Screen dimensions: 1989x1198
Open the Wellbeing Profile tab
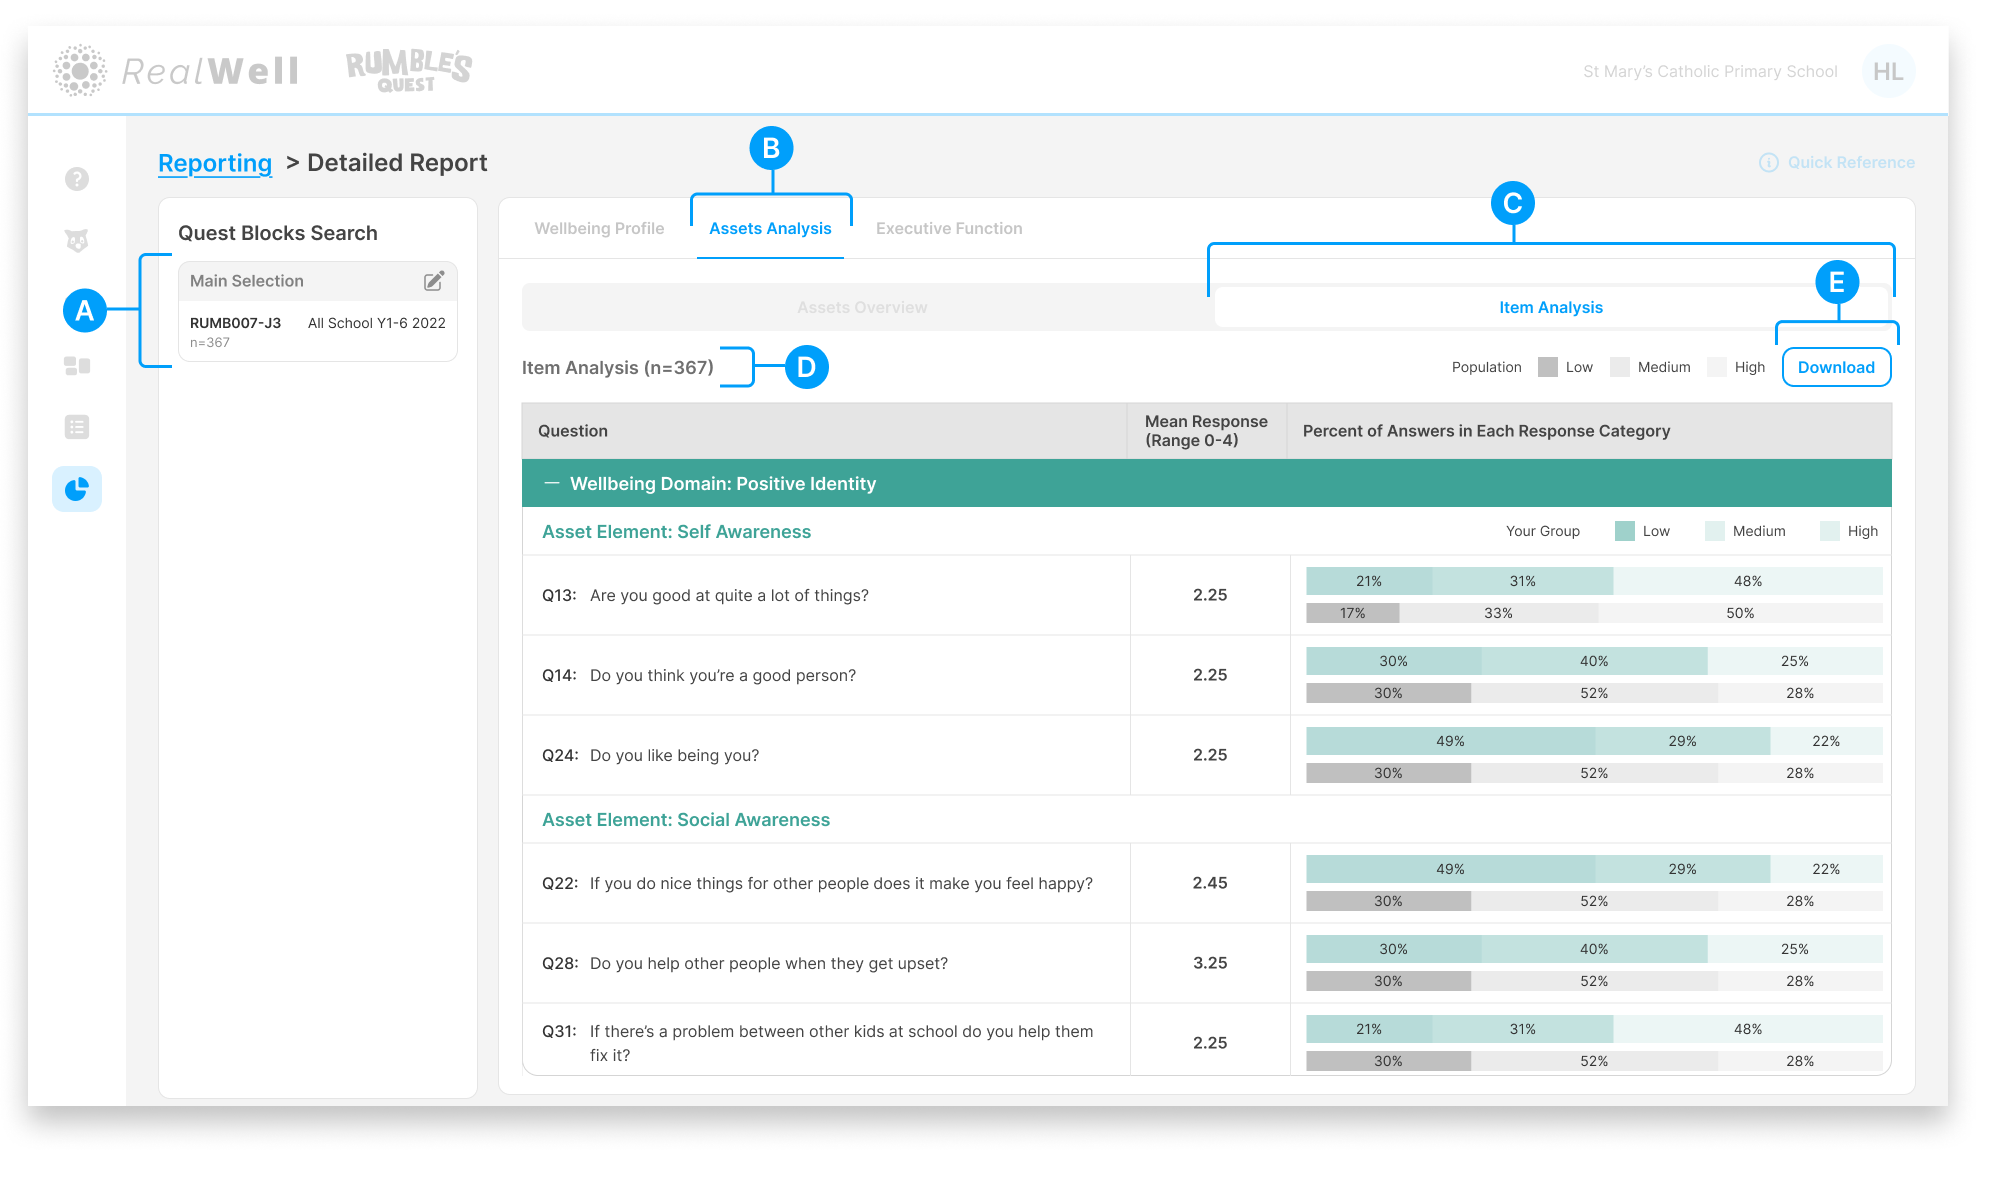click(x=599, y=229)
